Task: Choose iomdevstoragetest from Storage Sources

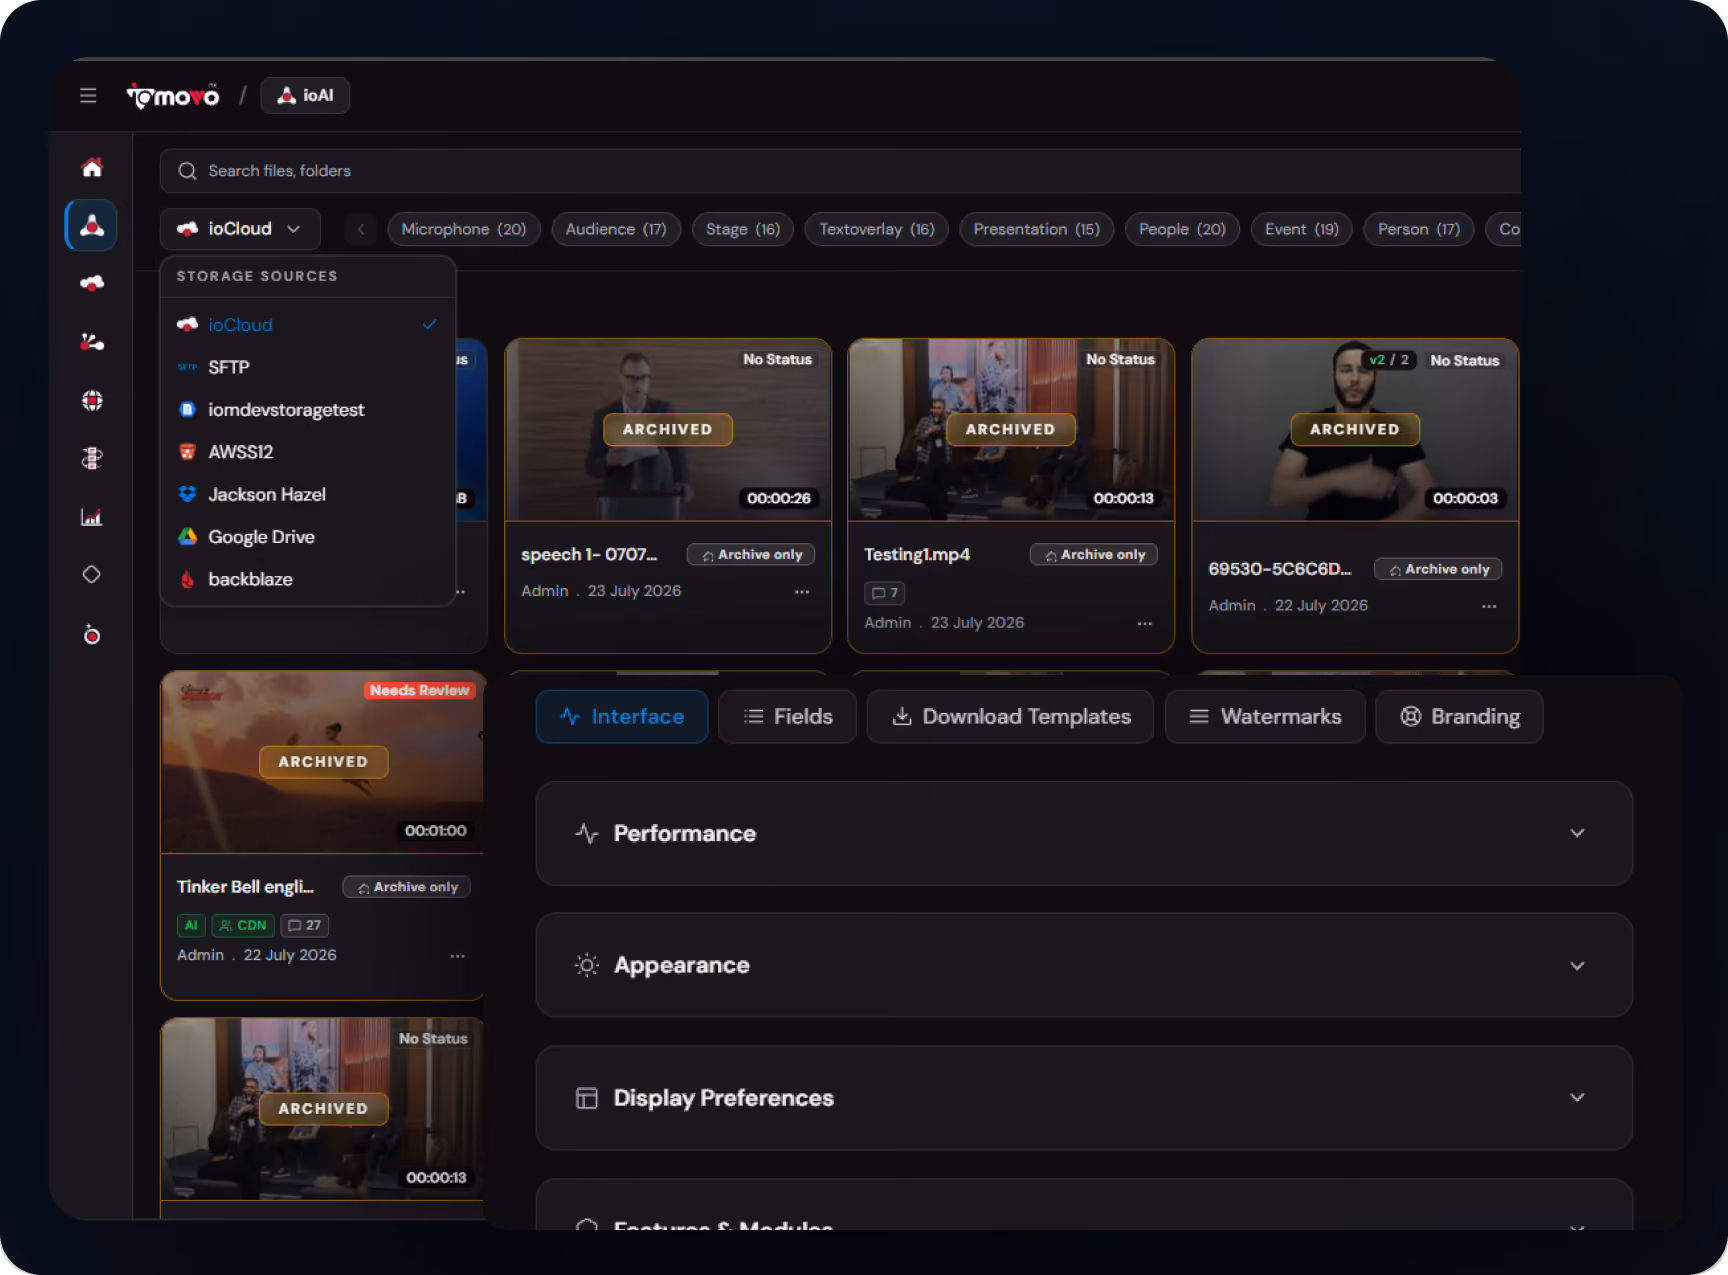Action: (x=308, y=410)
